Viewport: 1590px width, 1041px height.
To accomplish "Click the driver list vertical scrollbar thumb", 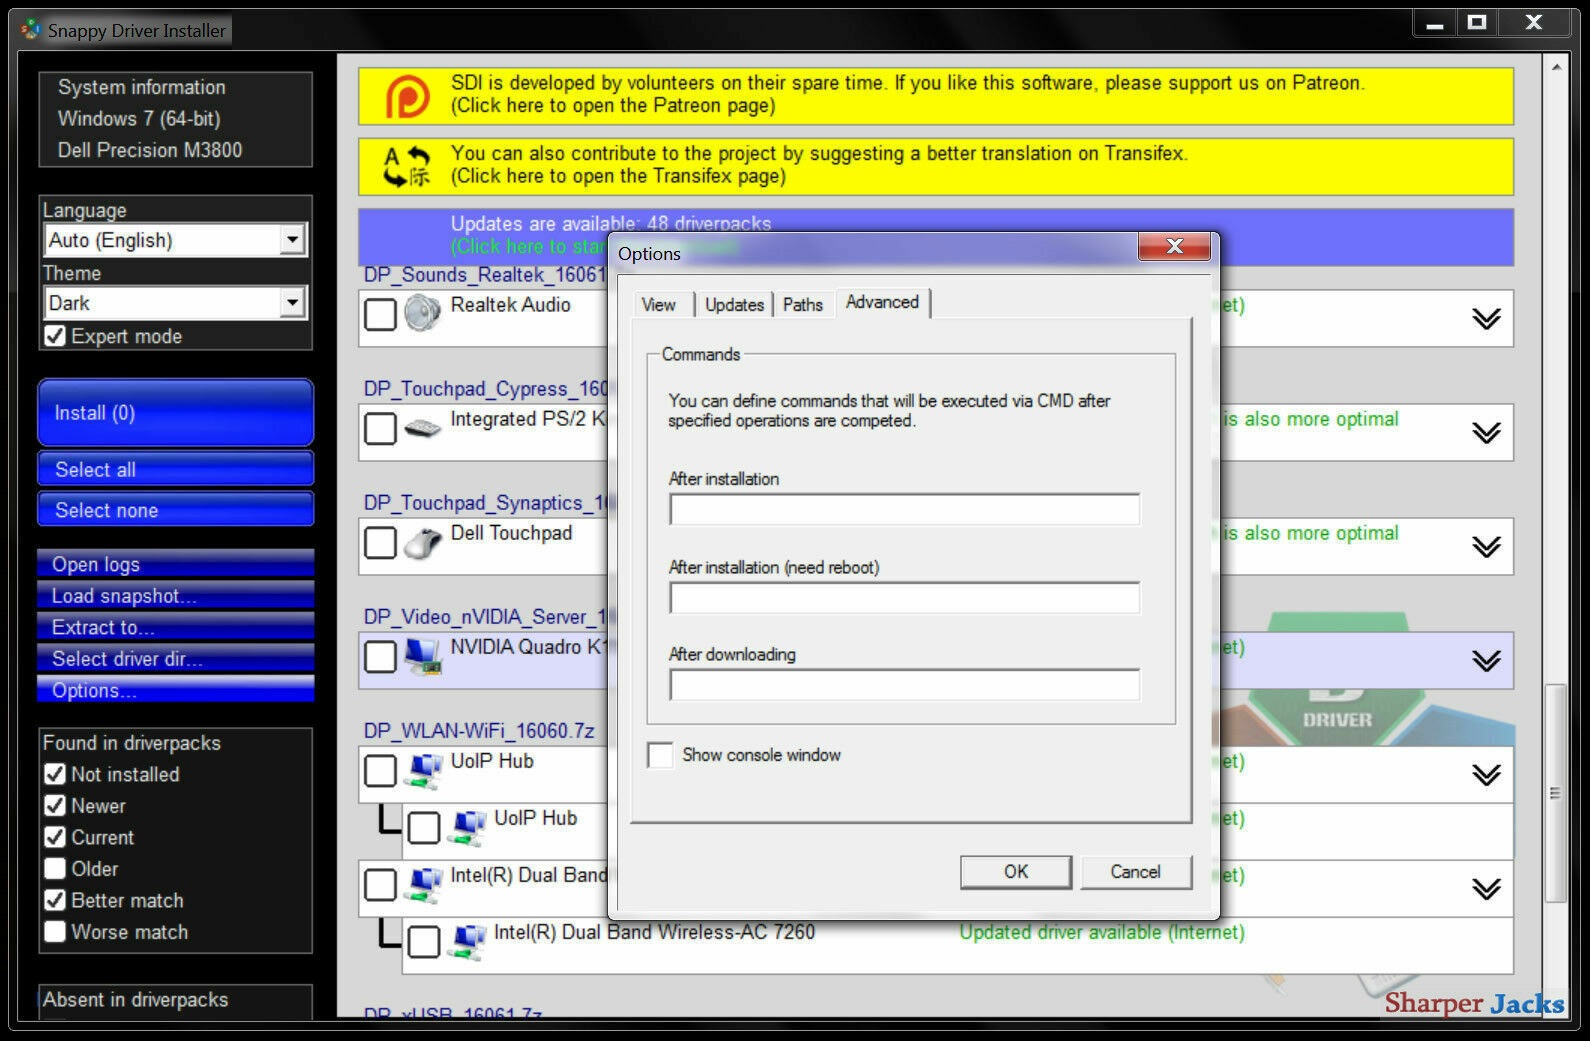I will pyautogui.click(x=1555, y=793).
